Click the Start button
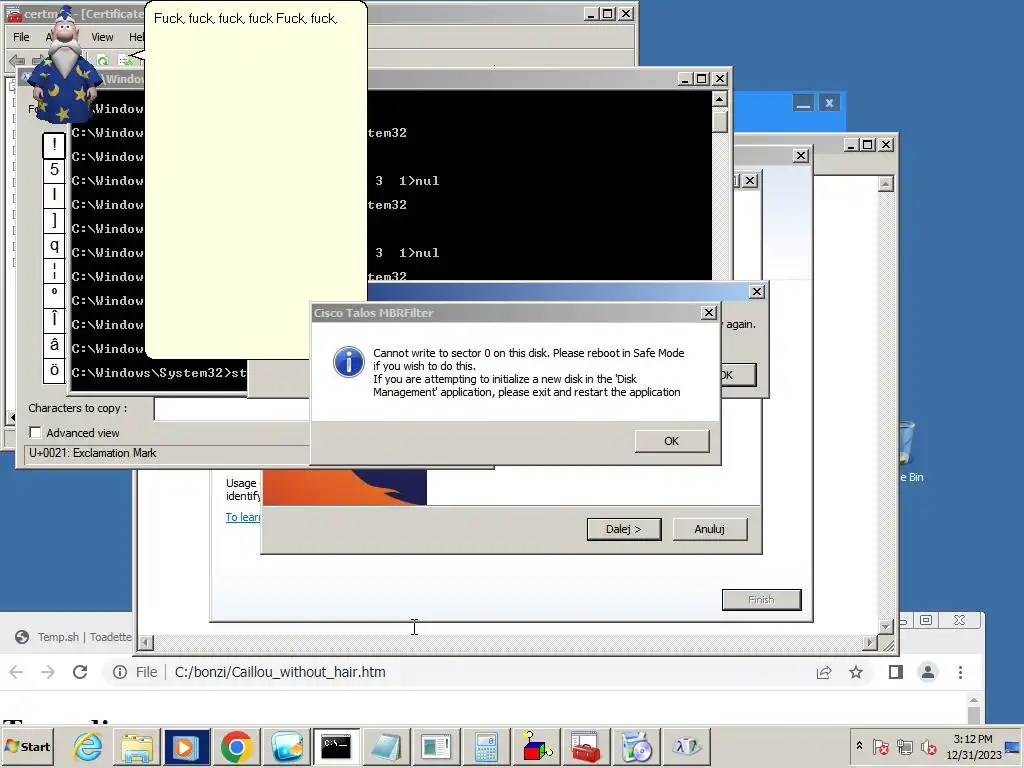The width and height of the screenshot is (1024, 768). click(28, 746)
